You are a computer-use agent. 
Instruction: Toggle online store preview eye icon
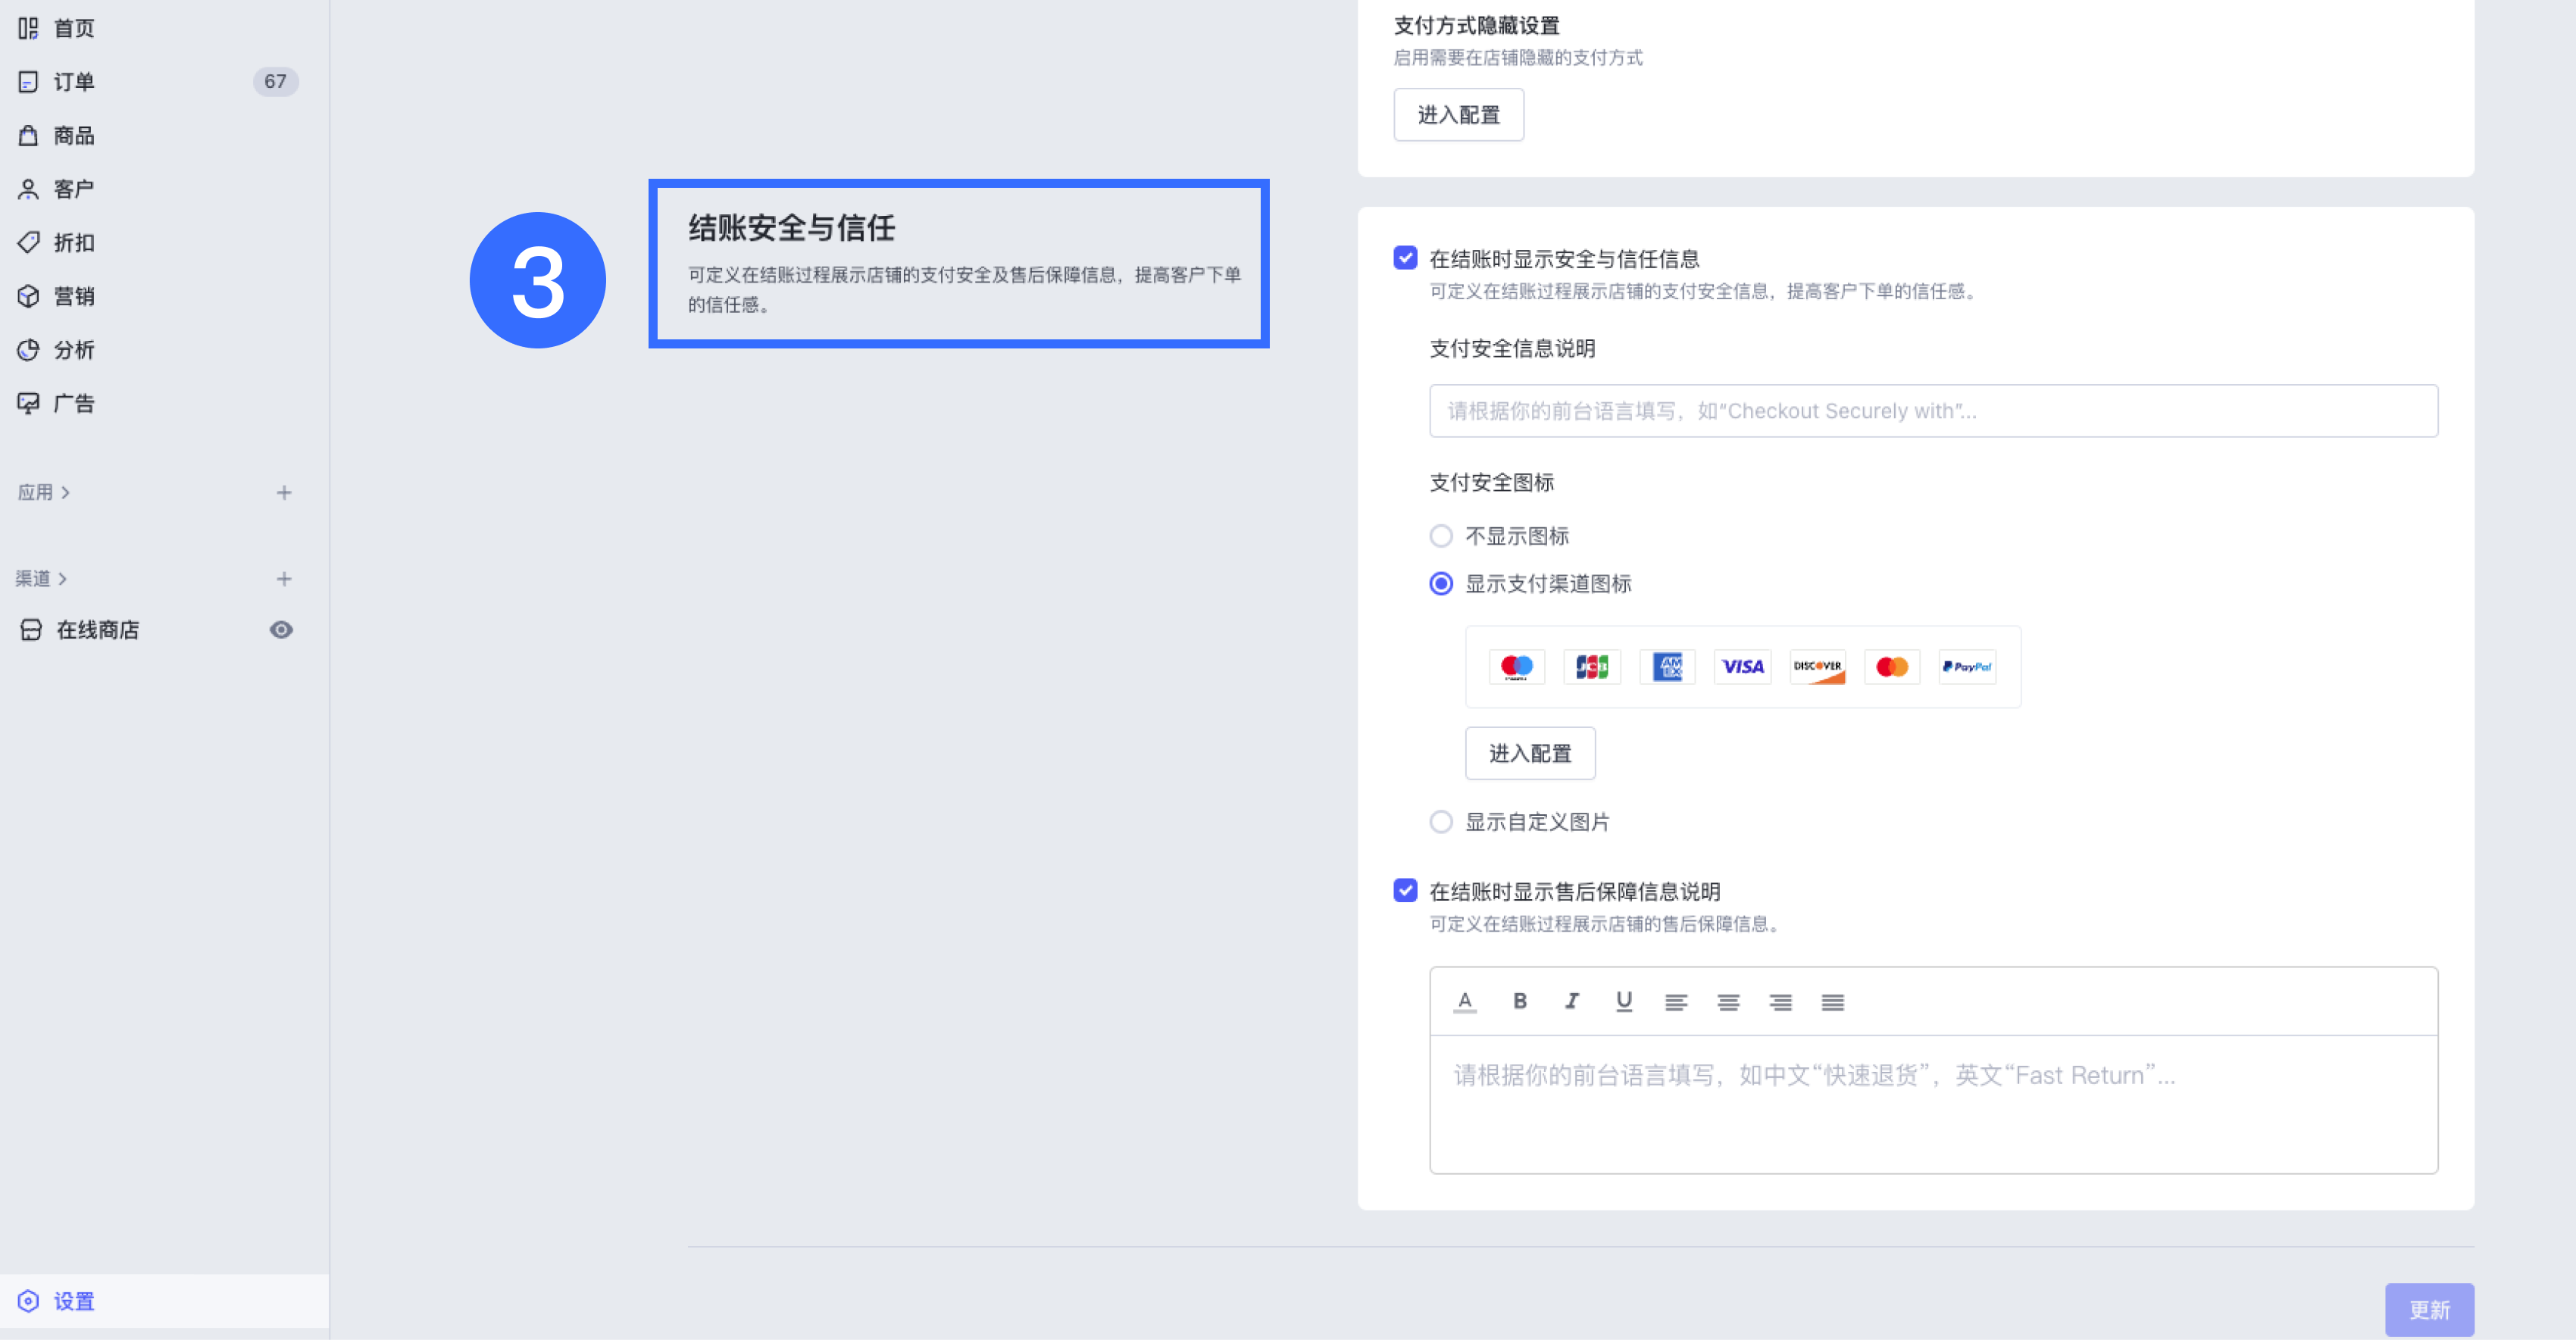tap(281, 629)
